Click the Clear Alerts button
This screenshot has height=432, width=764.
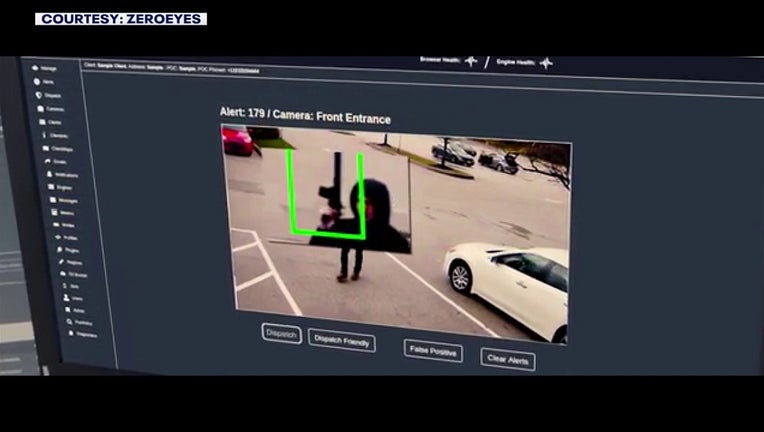pyautogui.click(x=508, y=359)
